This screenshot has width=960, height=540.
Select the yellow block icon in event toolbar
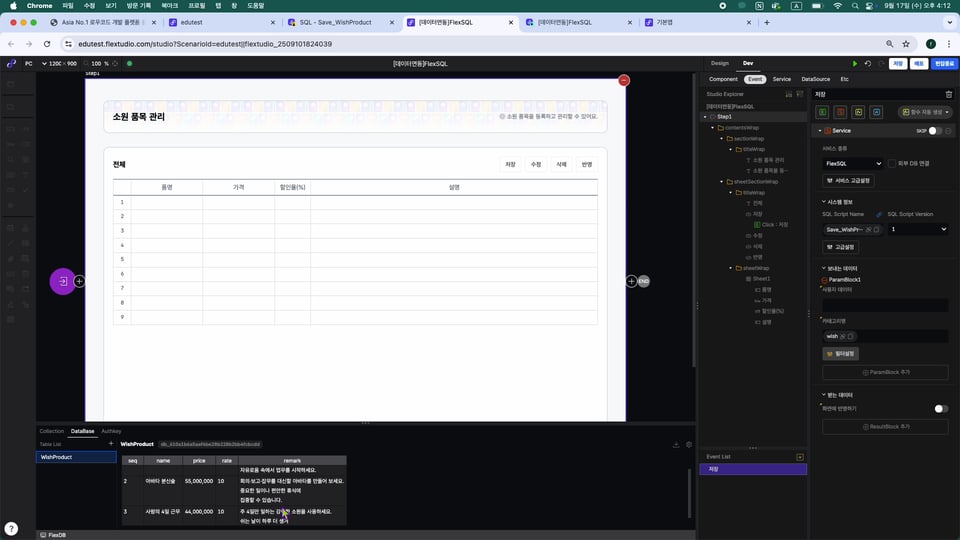point(858,112)
